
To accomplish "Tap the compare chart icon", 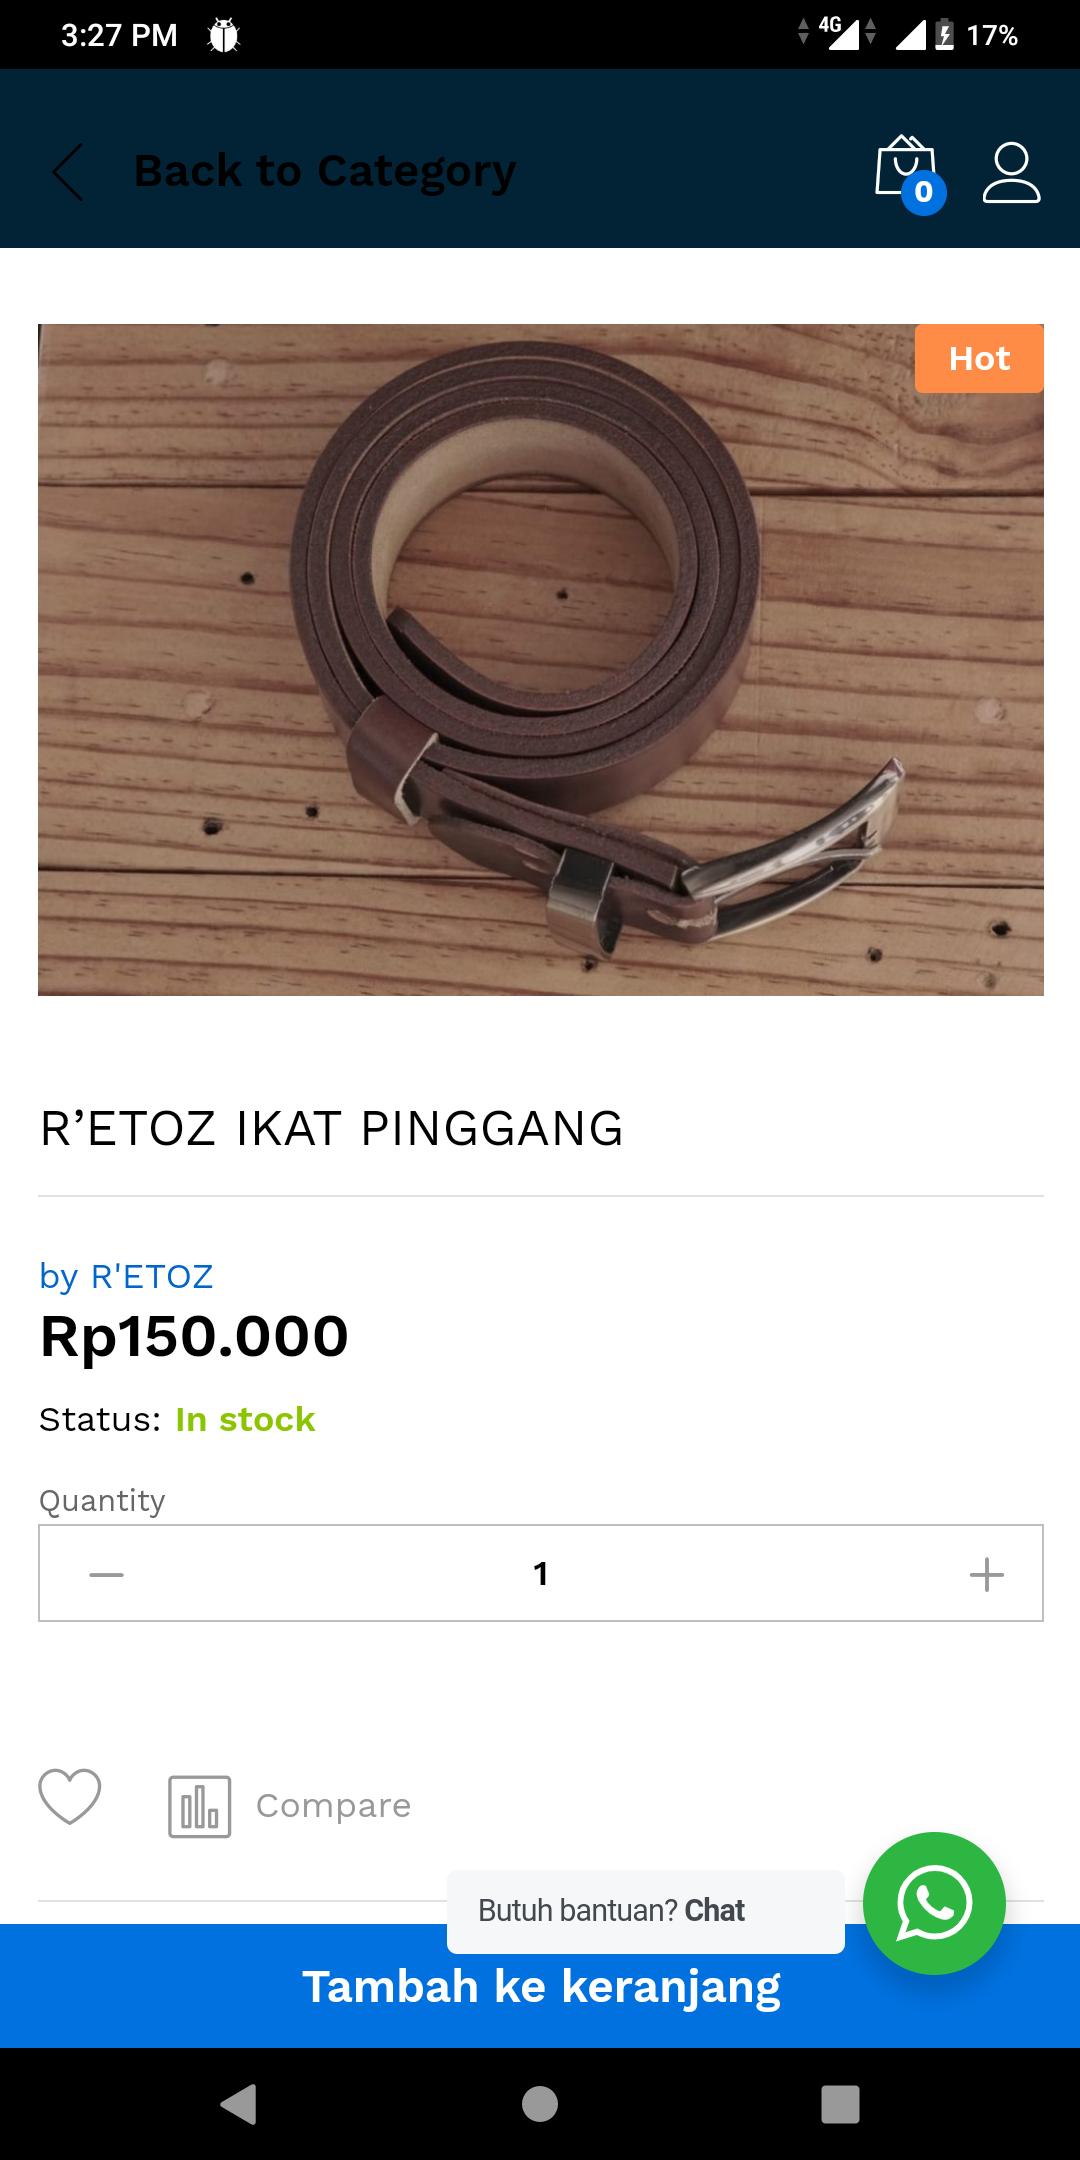I will [199, 1806].
